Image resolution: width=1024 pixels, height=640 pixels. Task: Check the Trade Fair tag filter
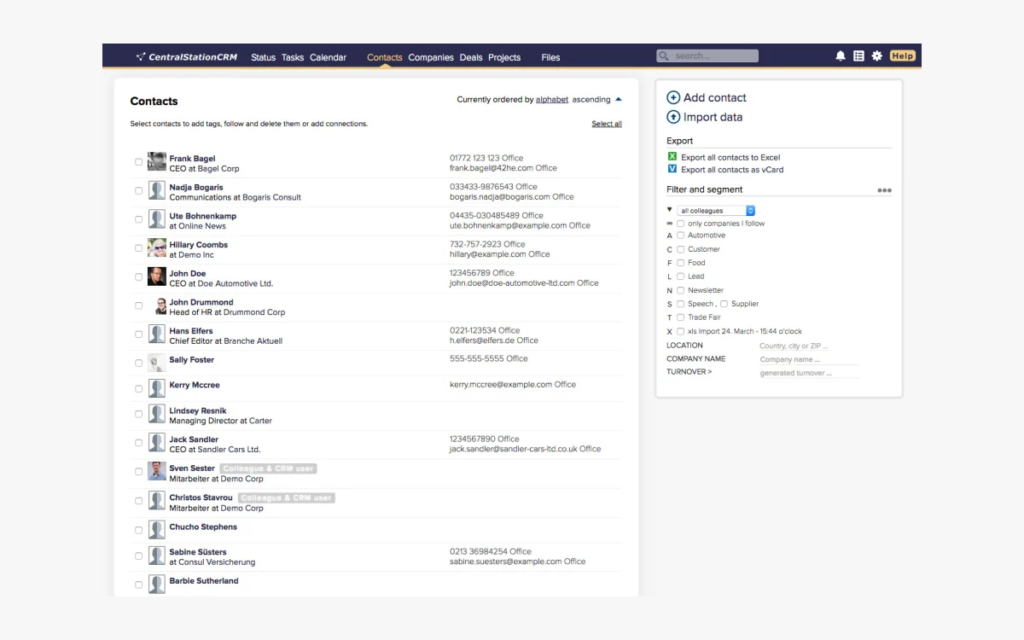680,317
